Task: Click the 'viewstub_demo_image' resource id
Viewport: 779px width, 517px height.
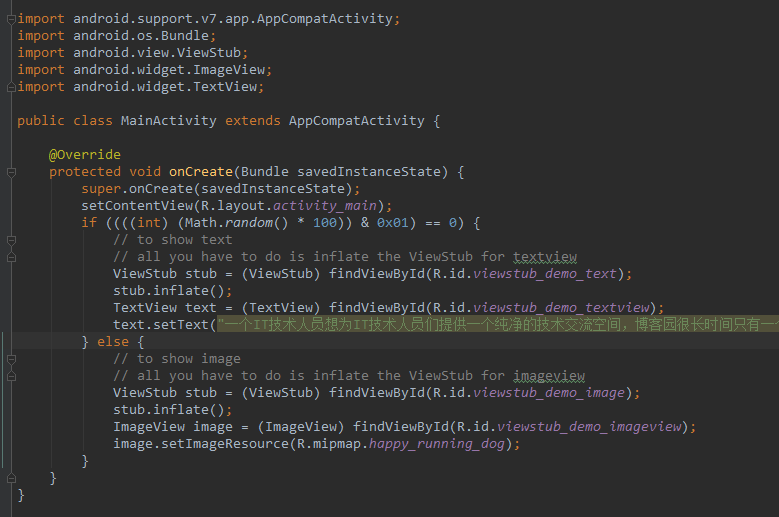Action: pyautogui.click(x=548, y=392)
